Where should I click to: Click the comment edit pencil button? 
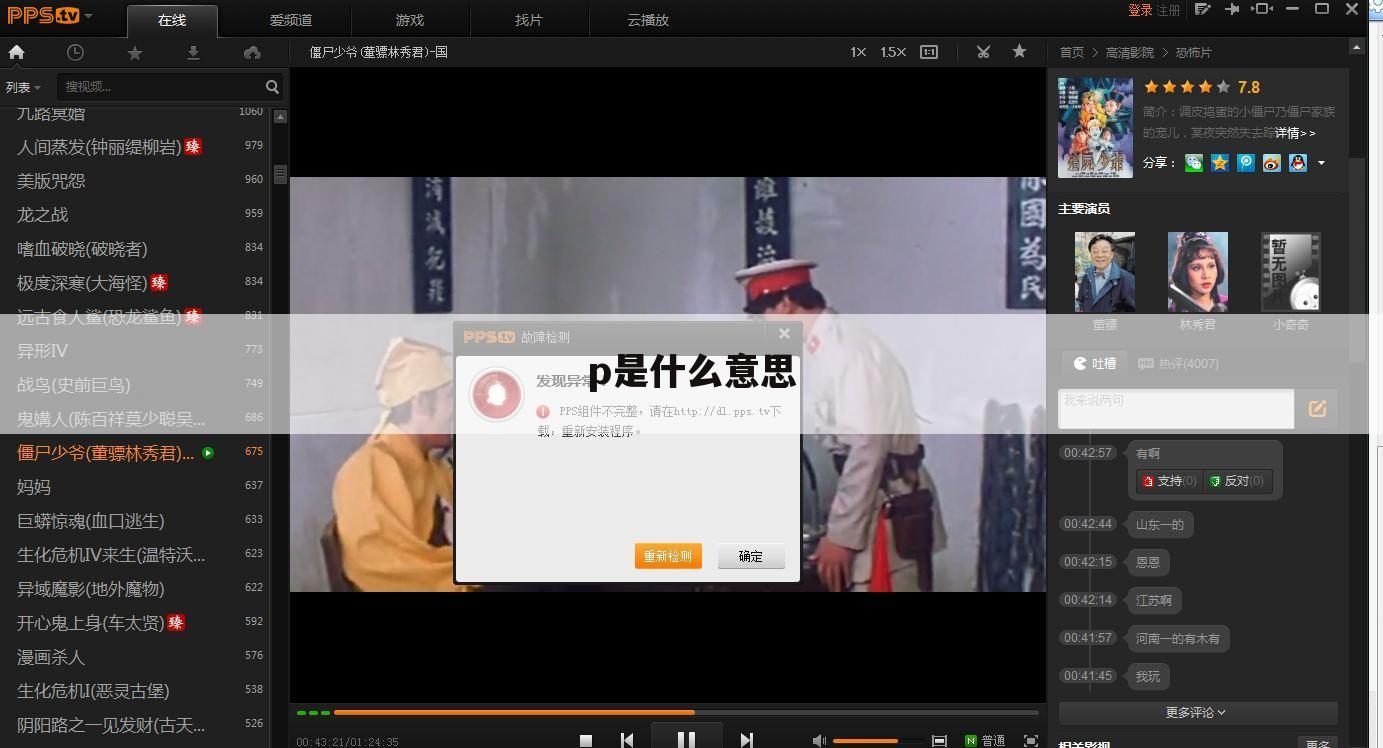pyautogui.click(x=1317, y=408)
